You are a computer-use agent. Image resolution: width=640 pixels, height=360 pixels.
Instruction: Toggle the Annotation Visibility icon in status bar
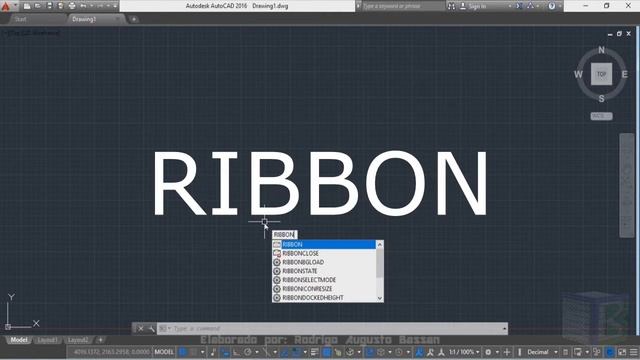tap(419, 352)
